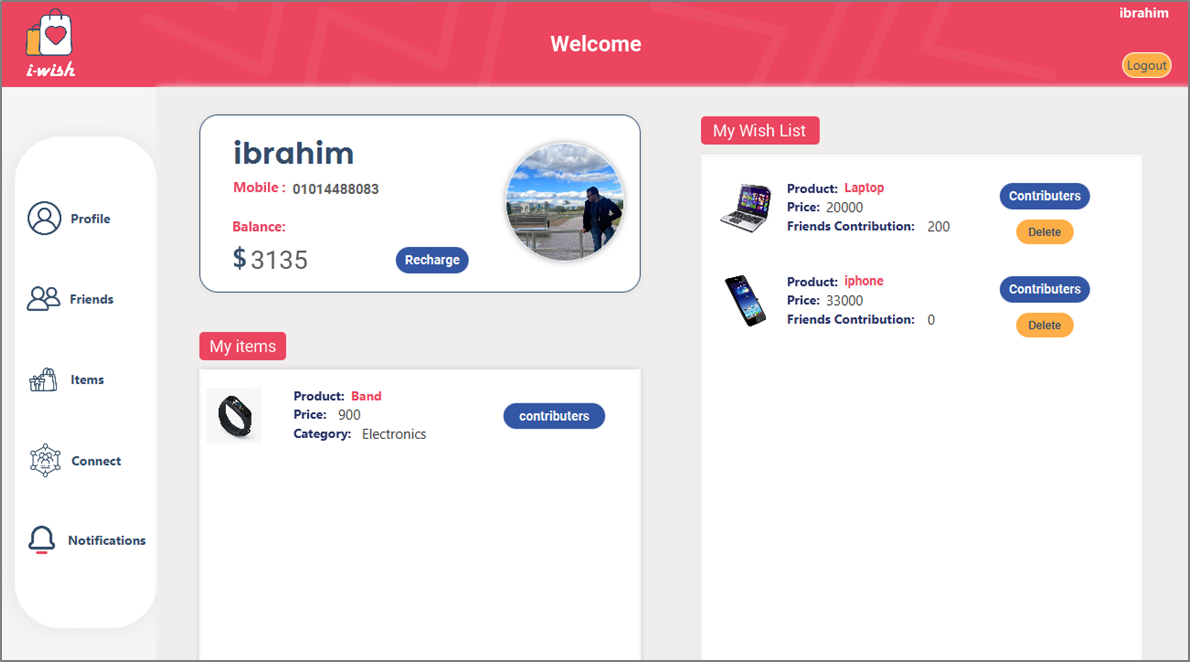1190x662 pixels.
Task: Click the Band product thumbnail image
Action: (233, 414)
